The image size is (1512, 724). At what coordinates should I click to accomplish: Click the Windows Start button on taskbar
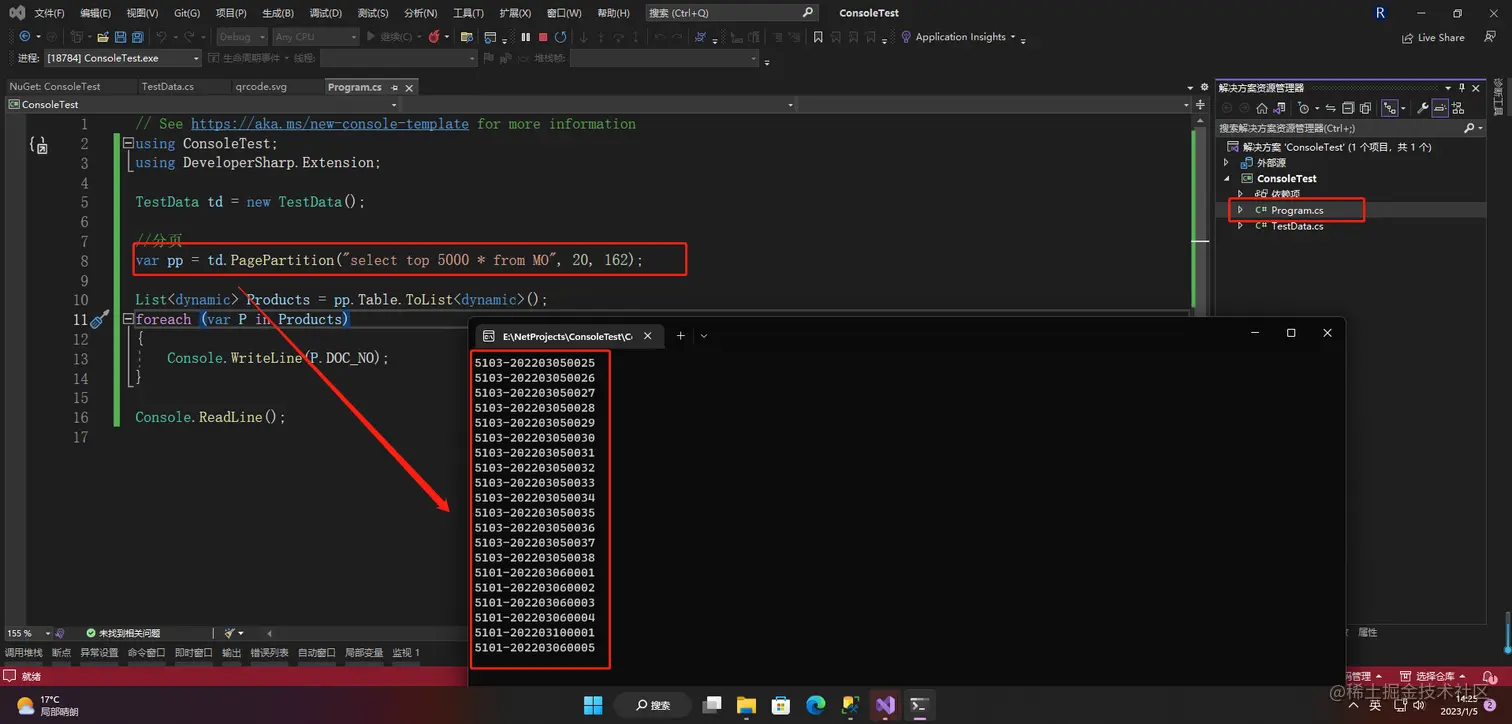click(593, 705)
